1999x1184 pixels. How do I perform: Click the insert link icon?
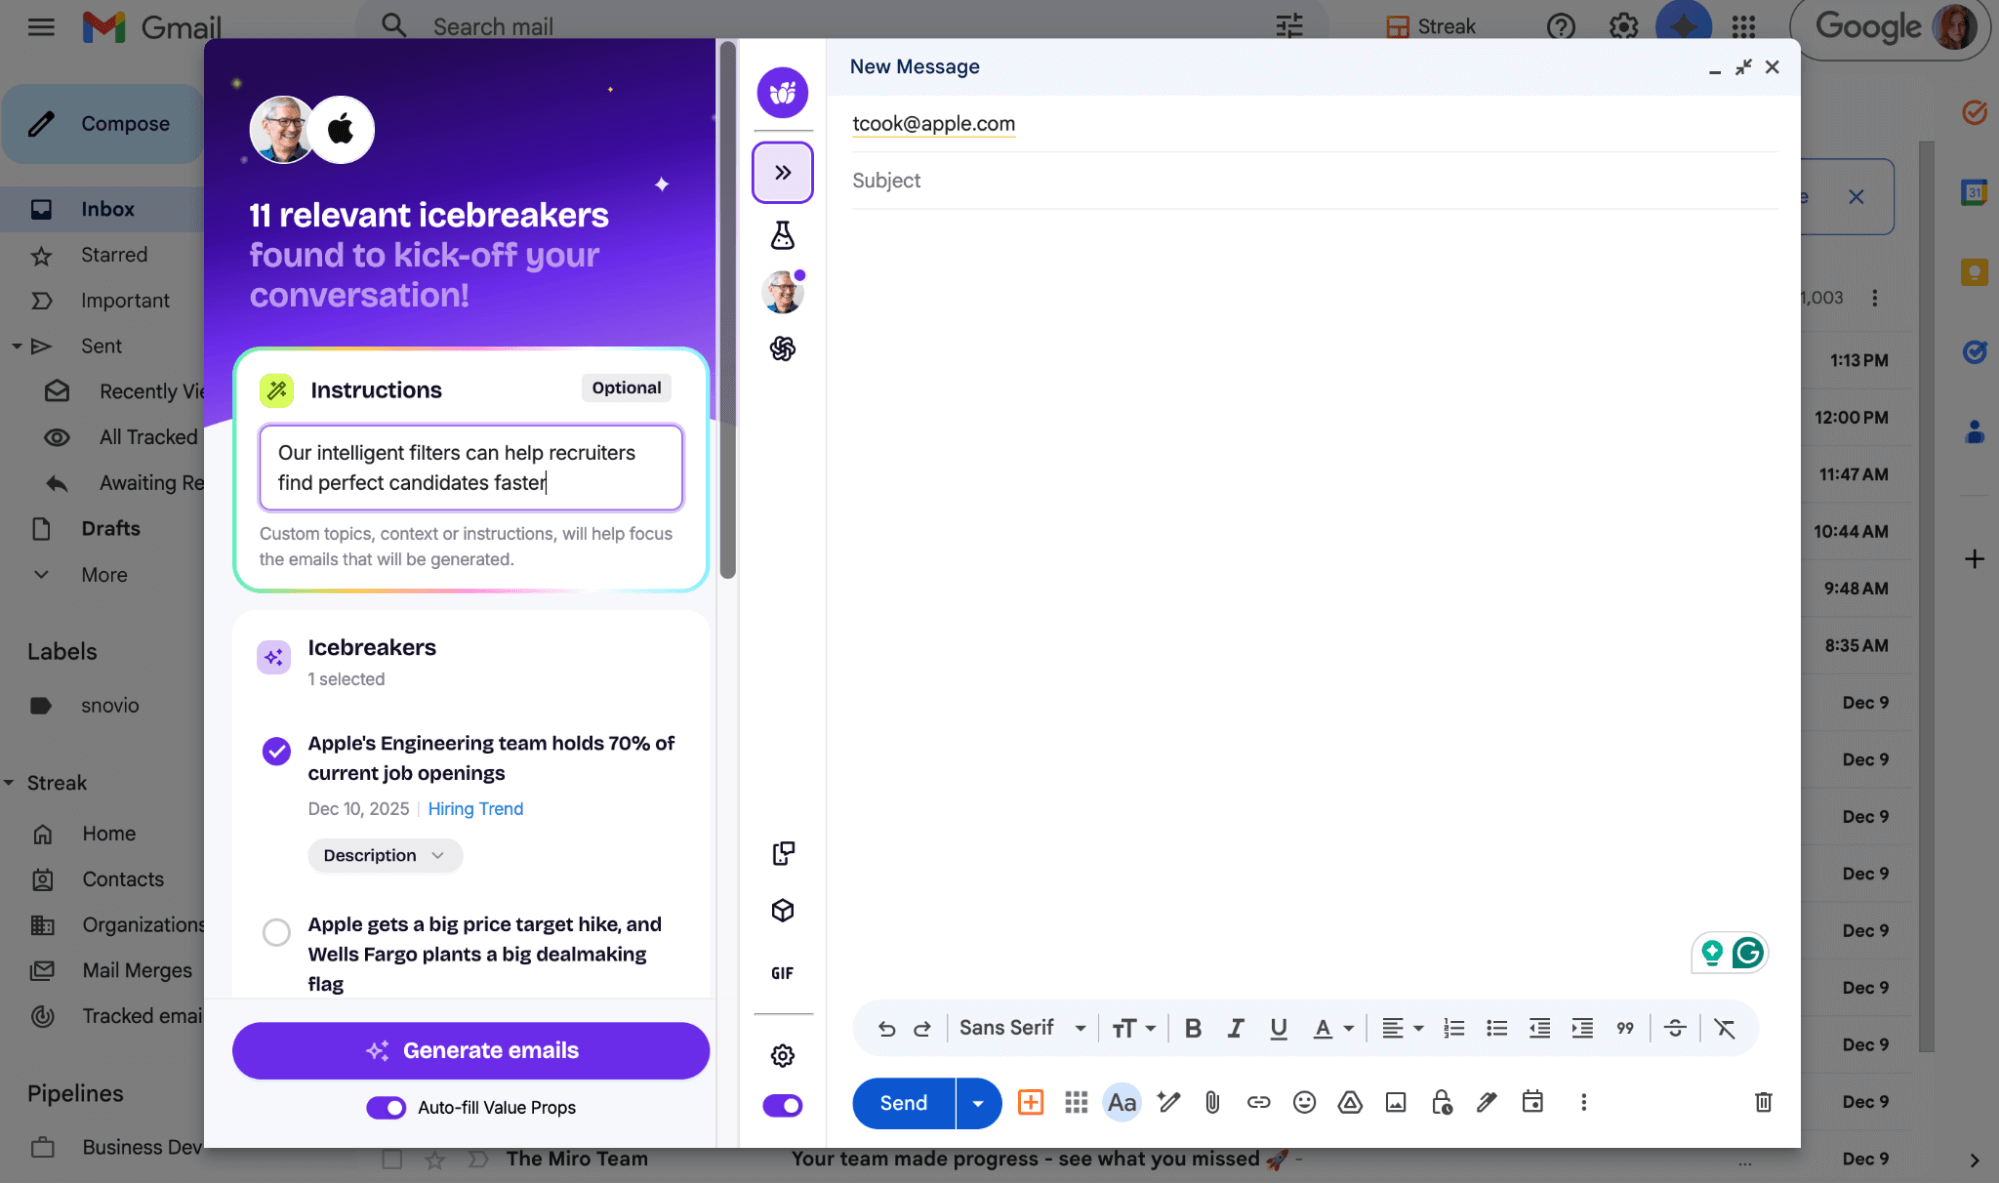1258,1102
